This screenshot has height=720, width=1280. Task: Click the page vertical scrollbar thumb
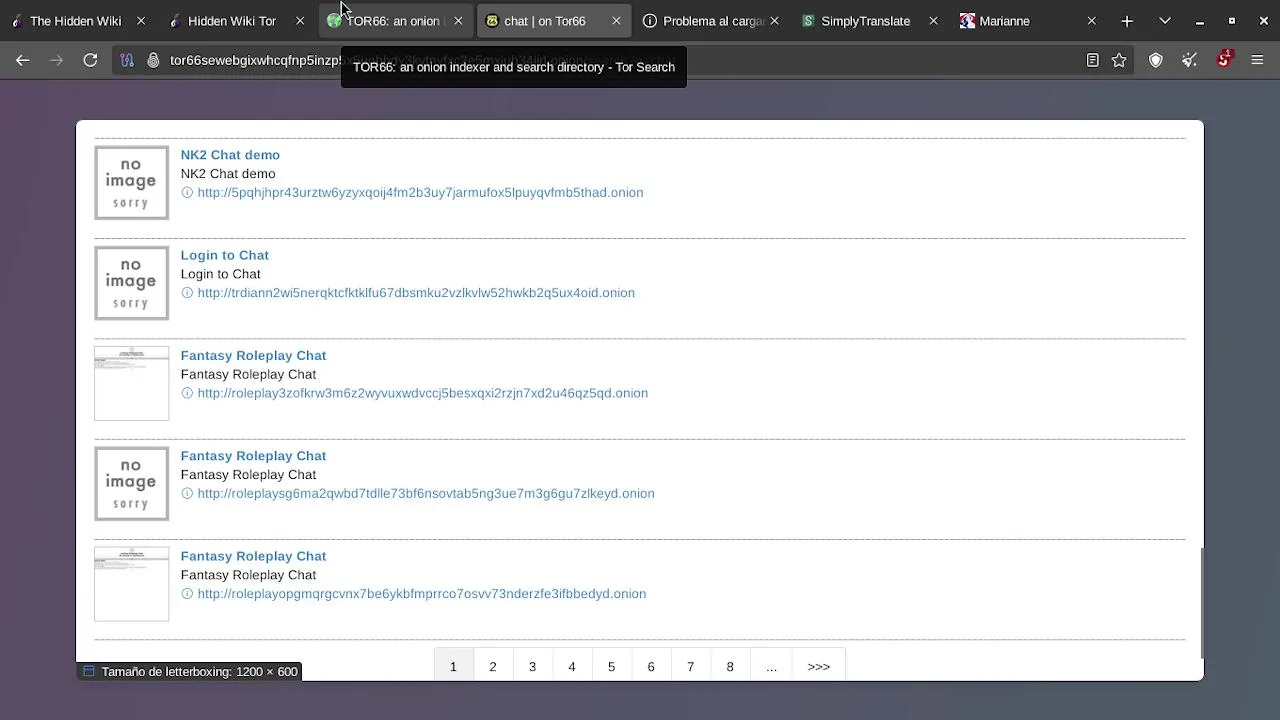click(x=1201, y=603)
